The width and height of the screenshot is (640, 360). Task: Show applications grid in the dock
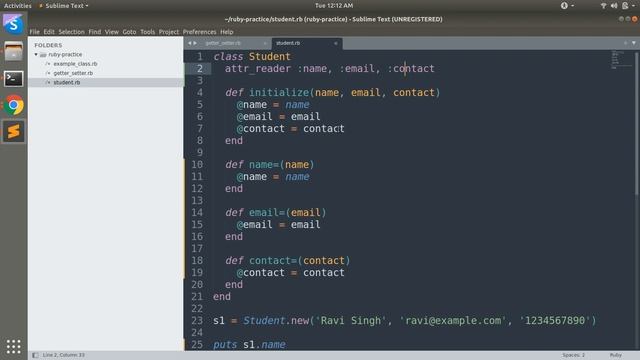(x=13, y=346)
